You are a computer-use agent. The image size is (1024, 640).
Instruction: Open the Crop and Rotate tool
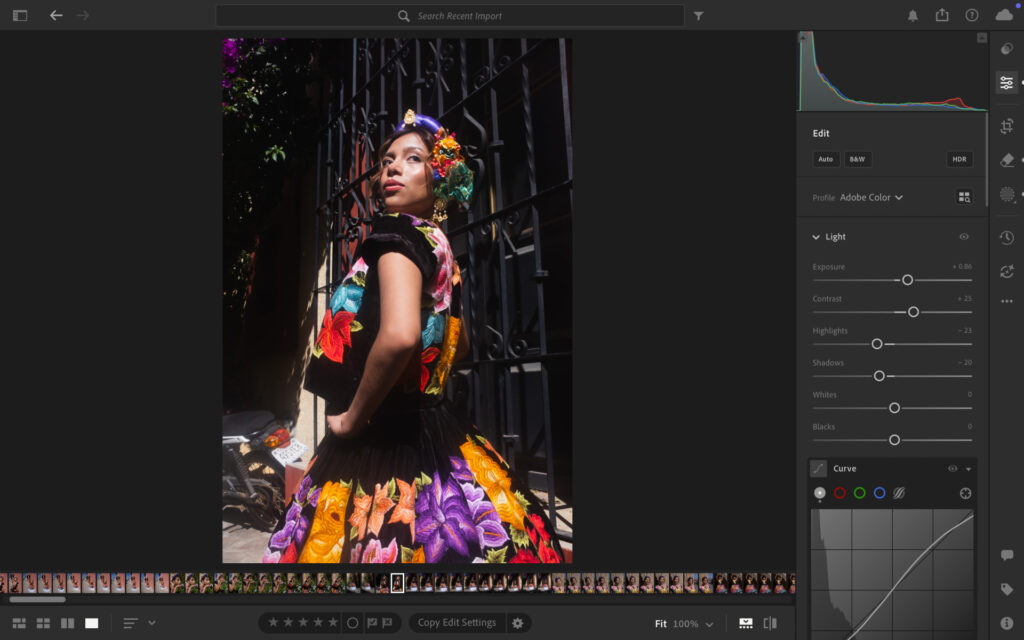(x=1006, y=126)
